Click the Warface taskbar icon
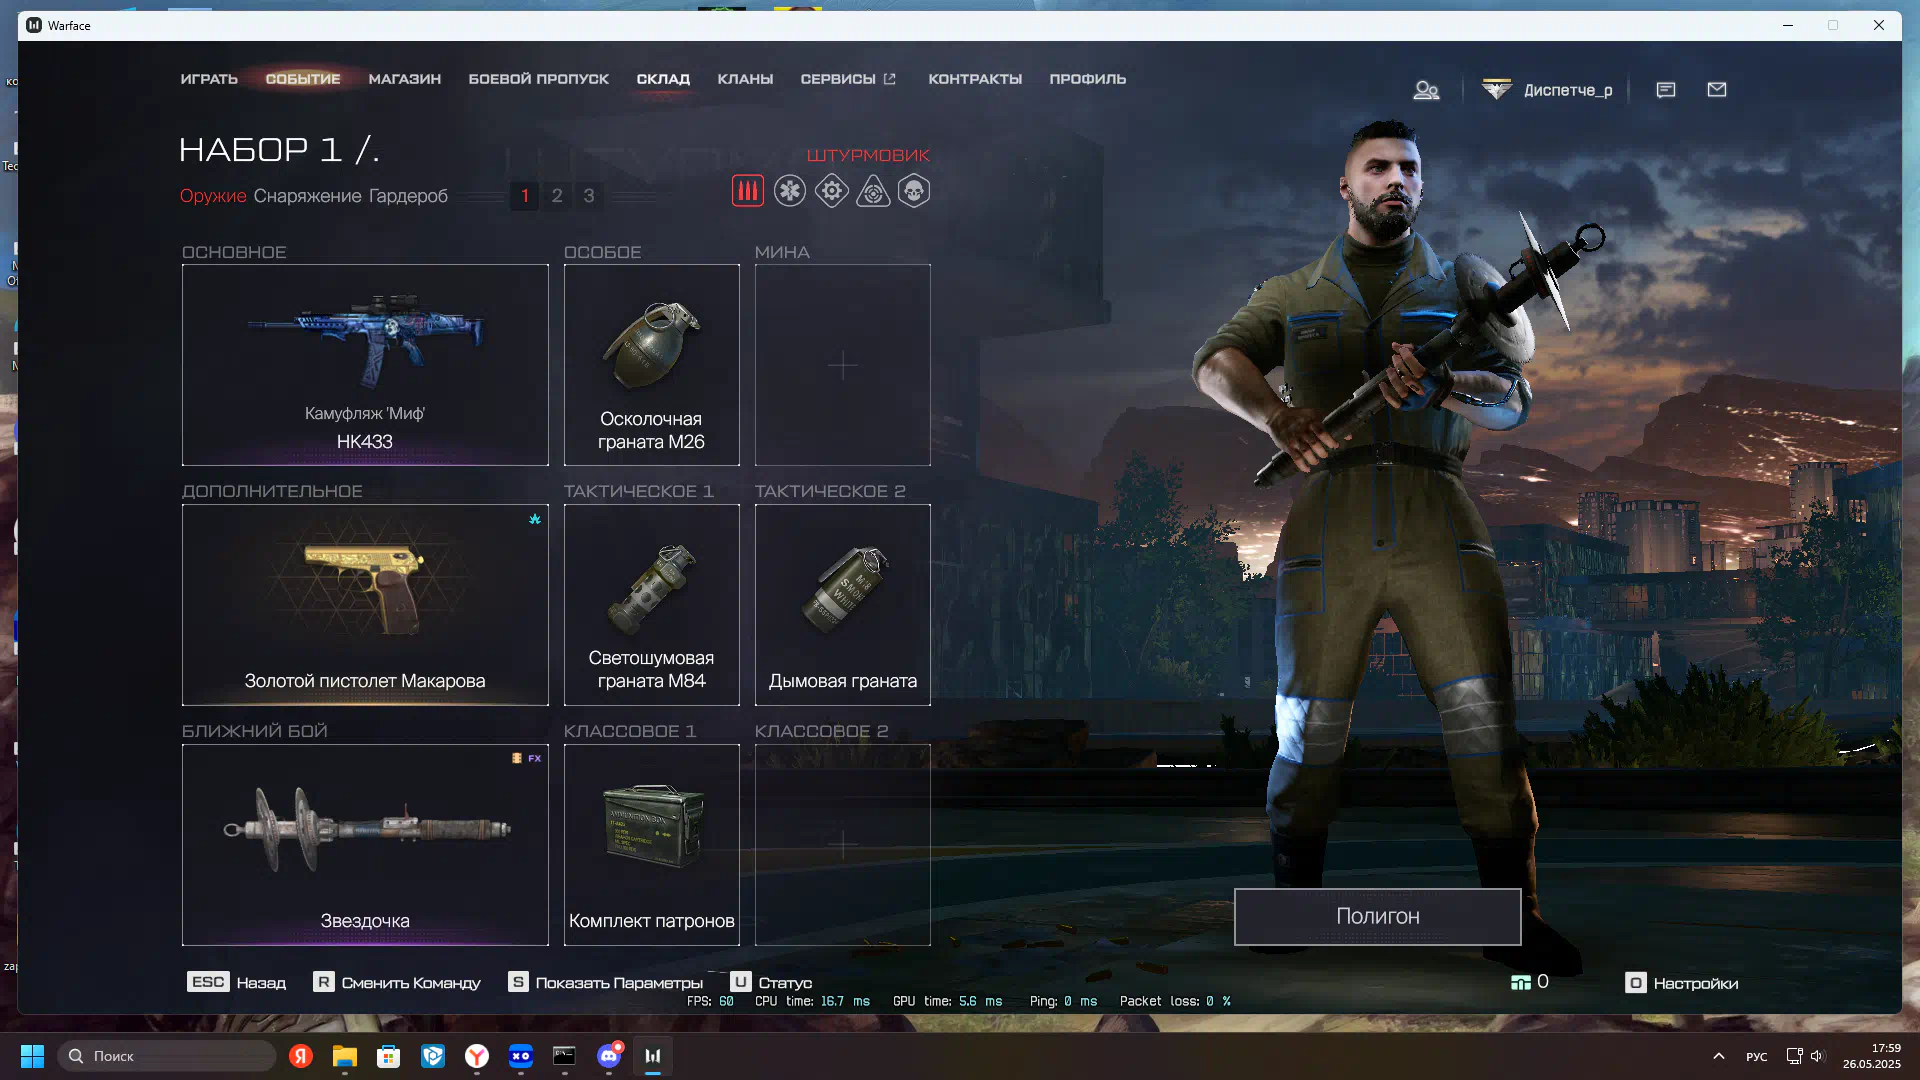The image size is (1920, 1080). (653, 1056)
